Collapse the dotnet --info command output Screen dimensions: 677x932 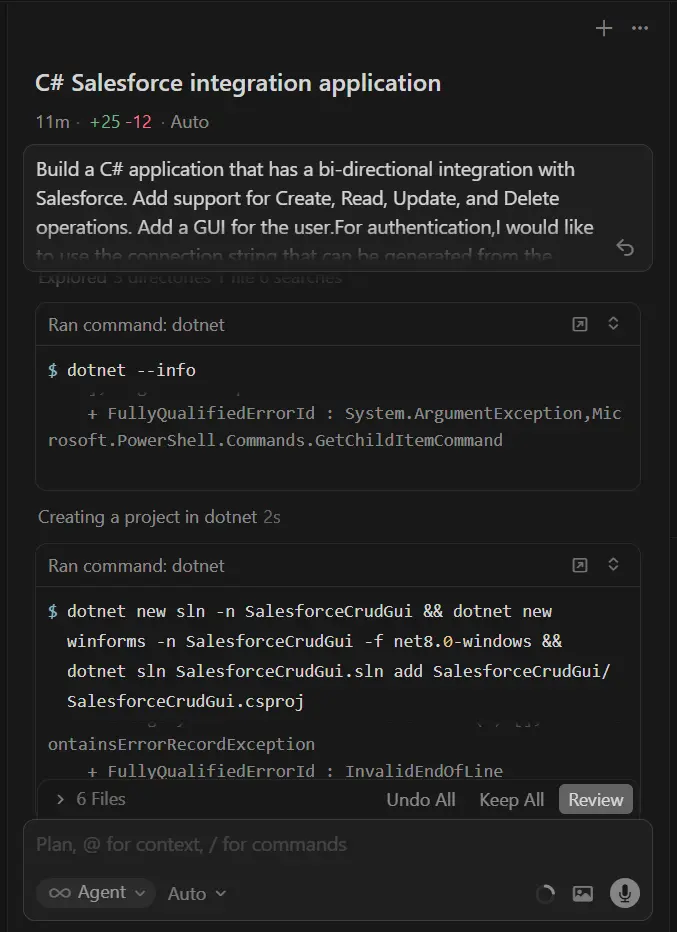point(614,324)
